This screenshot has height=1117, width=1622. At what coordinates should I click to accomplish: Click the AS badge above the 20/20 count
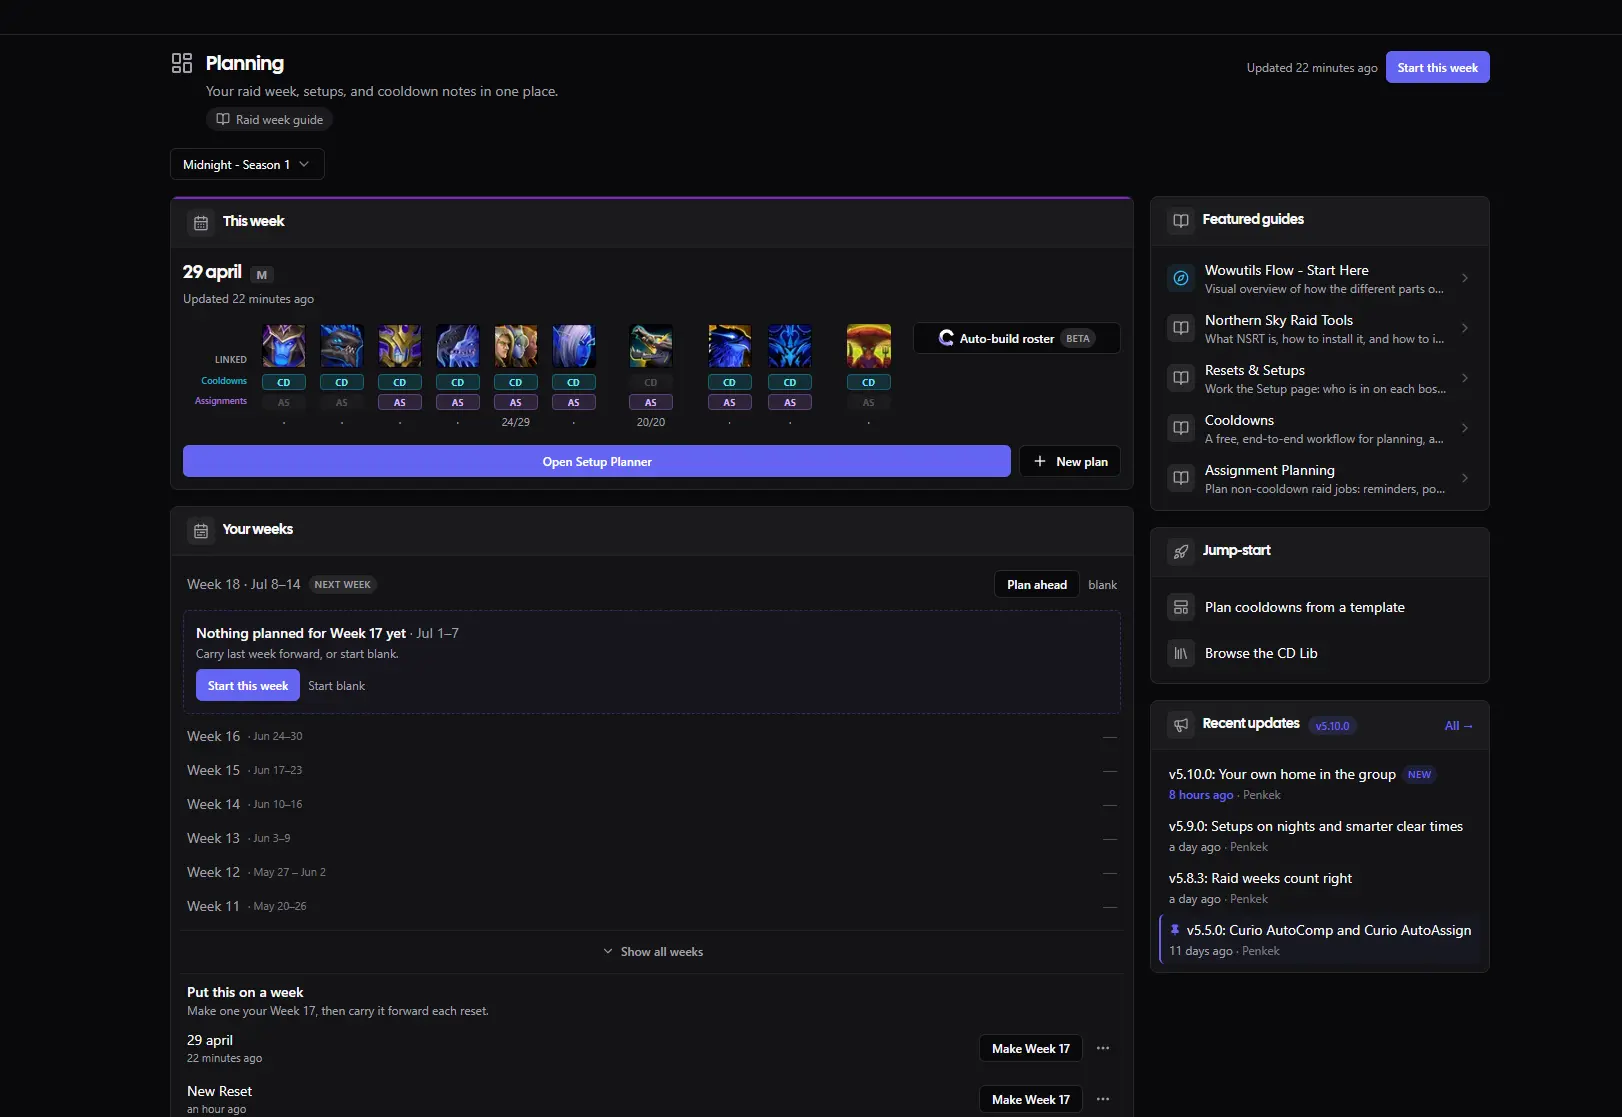(651, 402)
